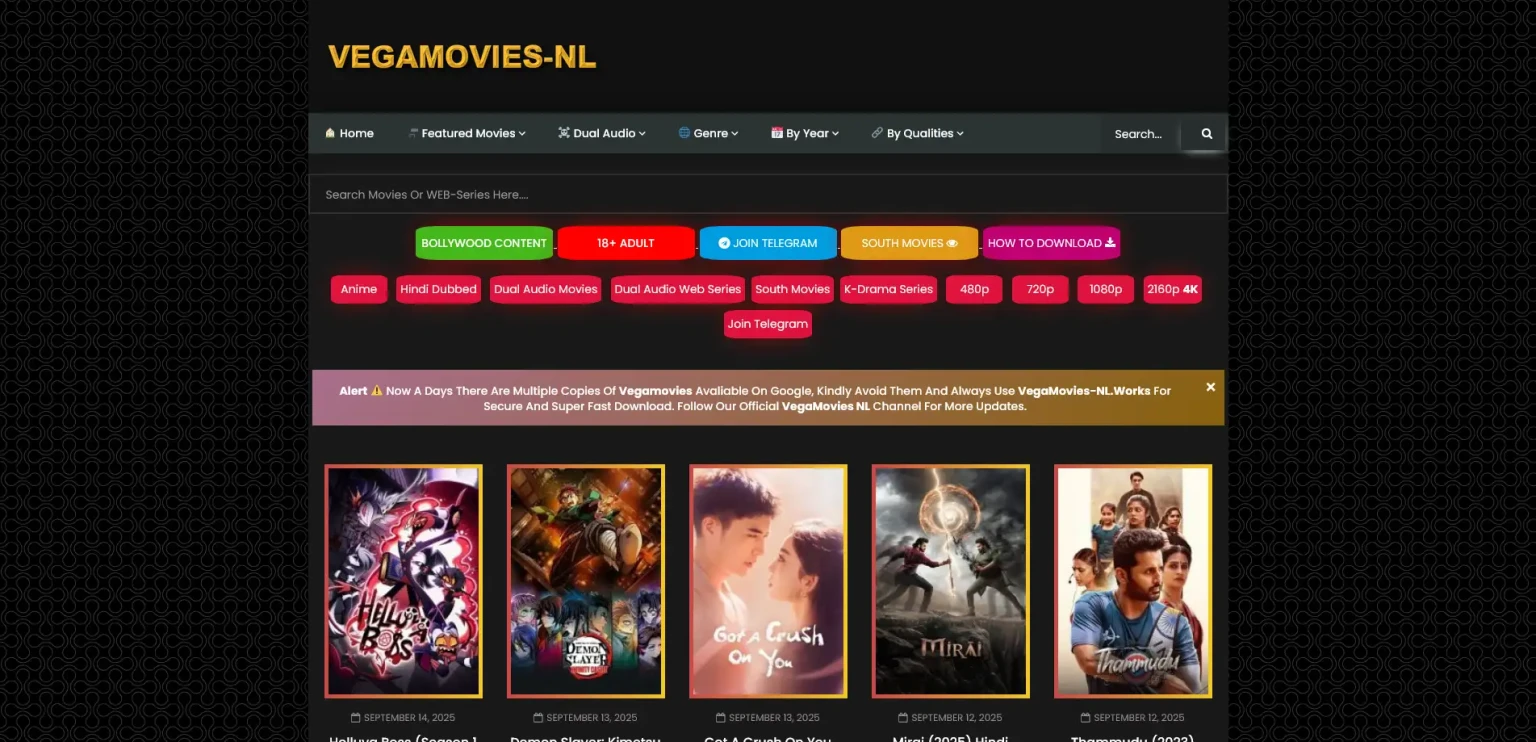The width and height of the screenshot is (1536, 742).
Task: Click the red Join Telegram tag
Action: point(768,324)
